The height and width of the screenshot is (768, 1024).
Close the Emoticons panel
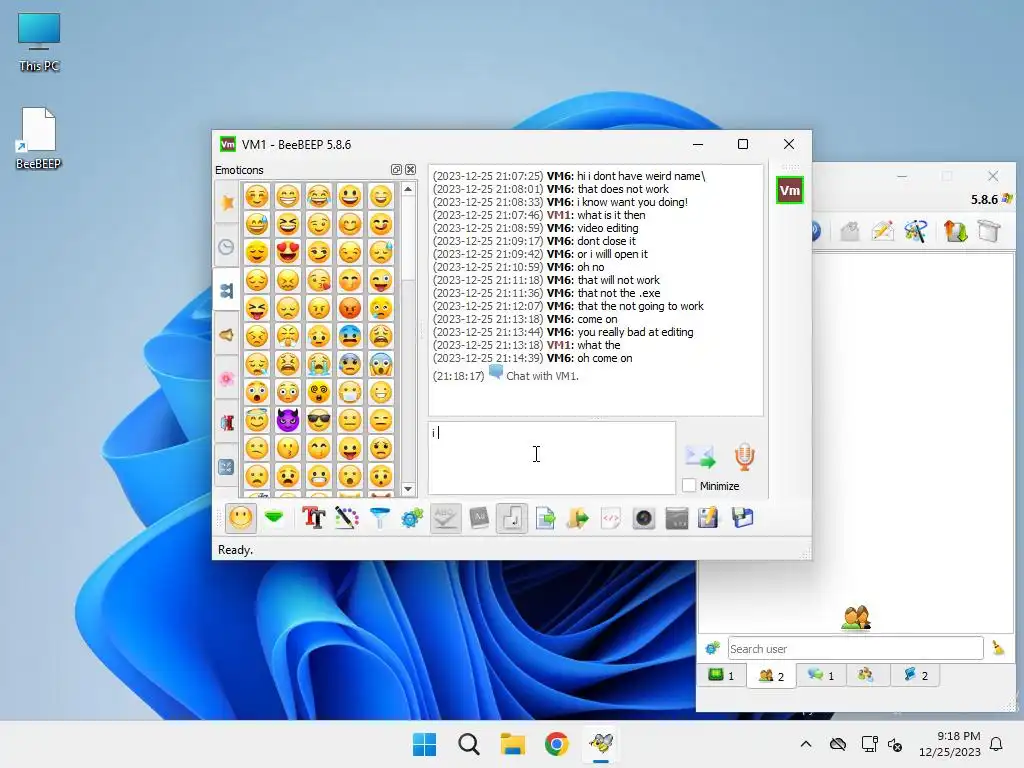coord(410,170)
